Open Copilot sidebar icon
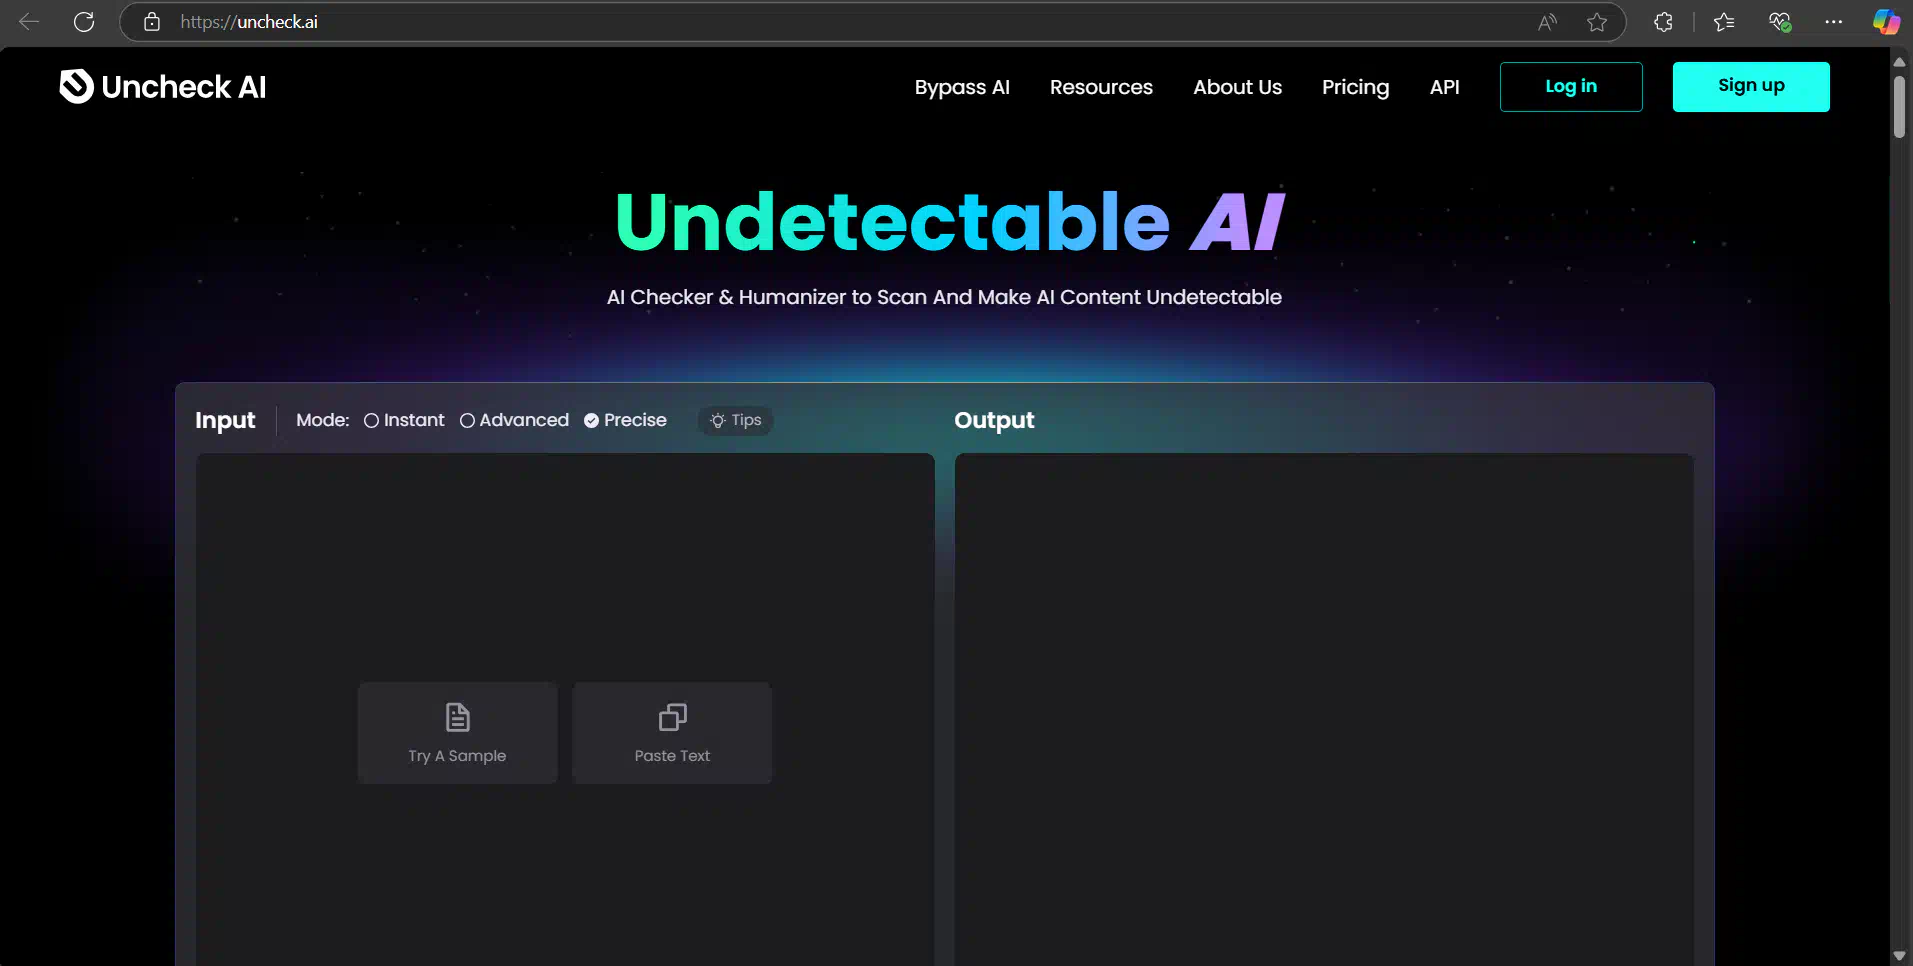Viewport: 1913px width, 966px height. (x=1886, y=22)
